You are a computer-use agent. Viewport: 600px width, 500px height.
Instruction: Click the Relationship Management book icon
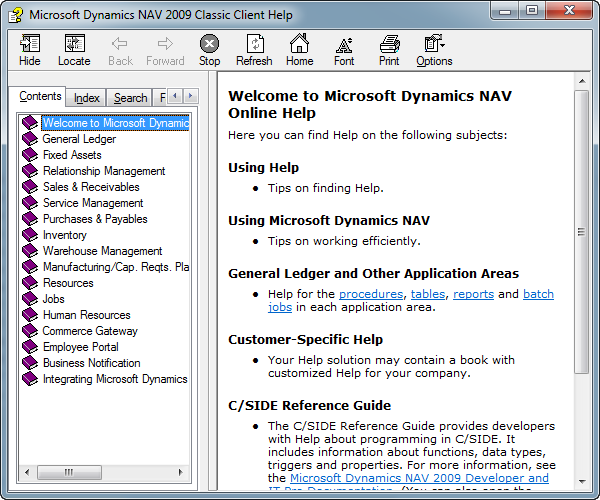pyautogui.click(x=30, y=171)
